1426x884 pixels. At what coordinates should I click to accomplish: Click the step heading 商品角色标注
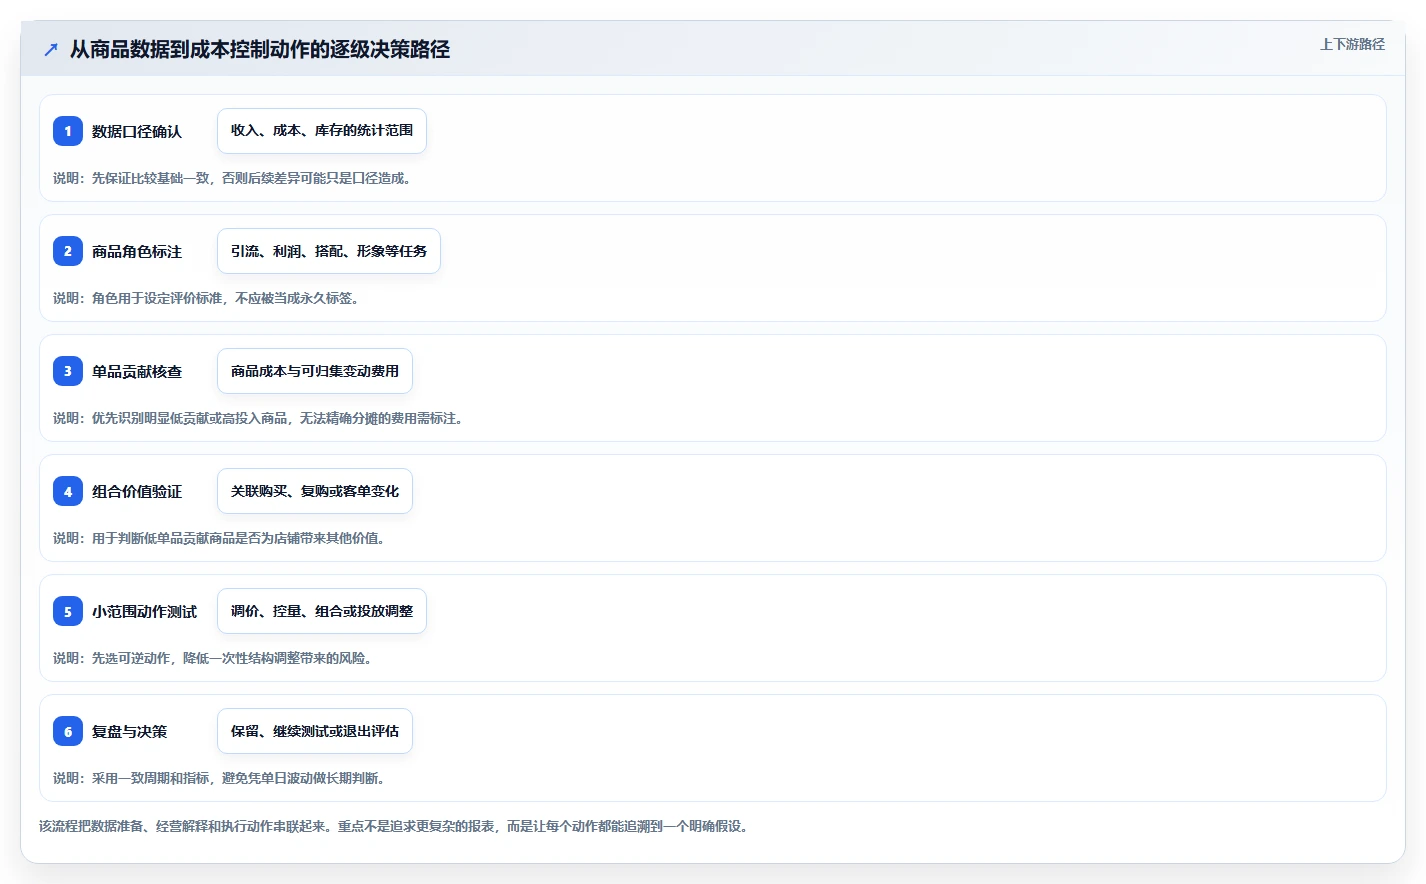[x=137, y=251]
